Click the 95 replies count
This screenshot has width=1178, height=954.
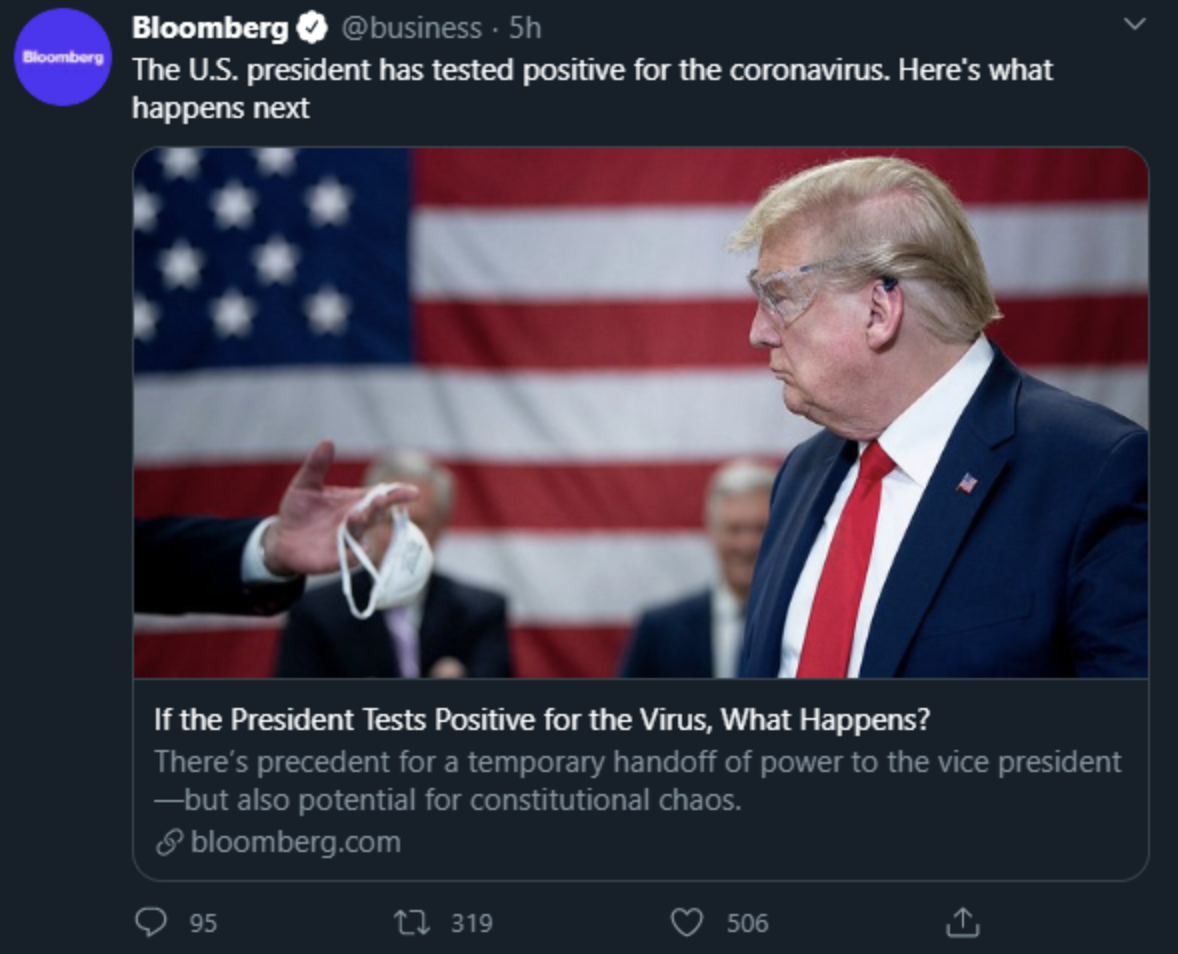click(x=203, y=922)
